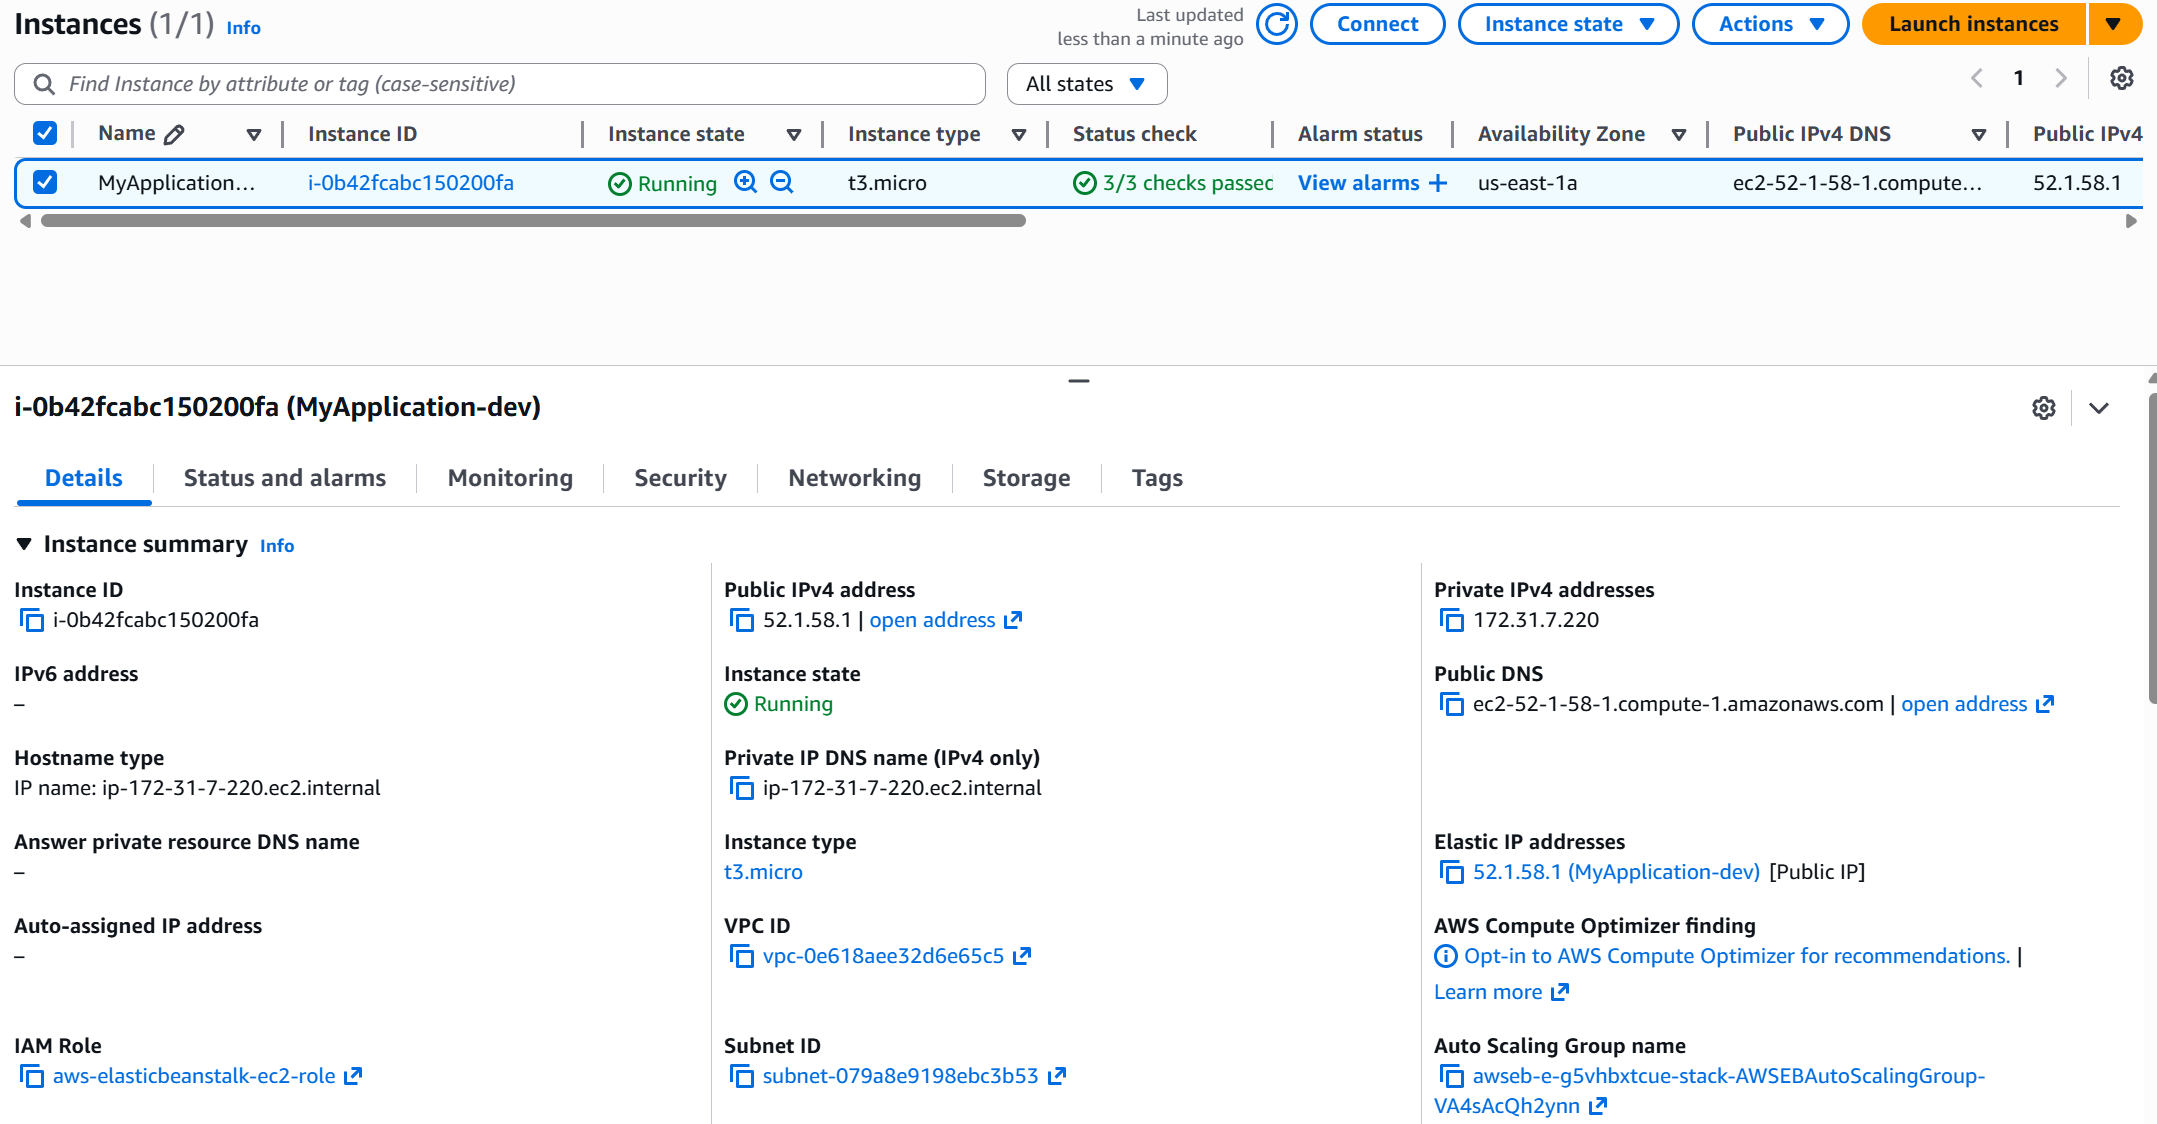2157x1124 pixels.
Task: Edit name pencil icon in Name column
Action: pyautogui.click(x=174, y=135)
